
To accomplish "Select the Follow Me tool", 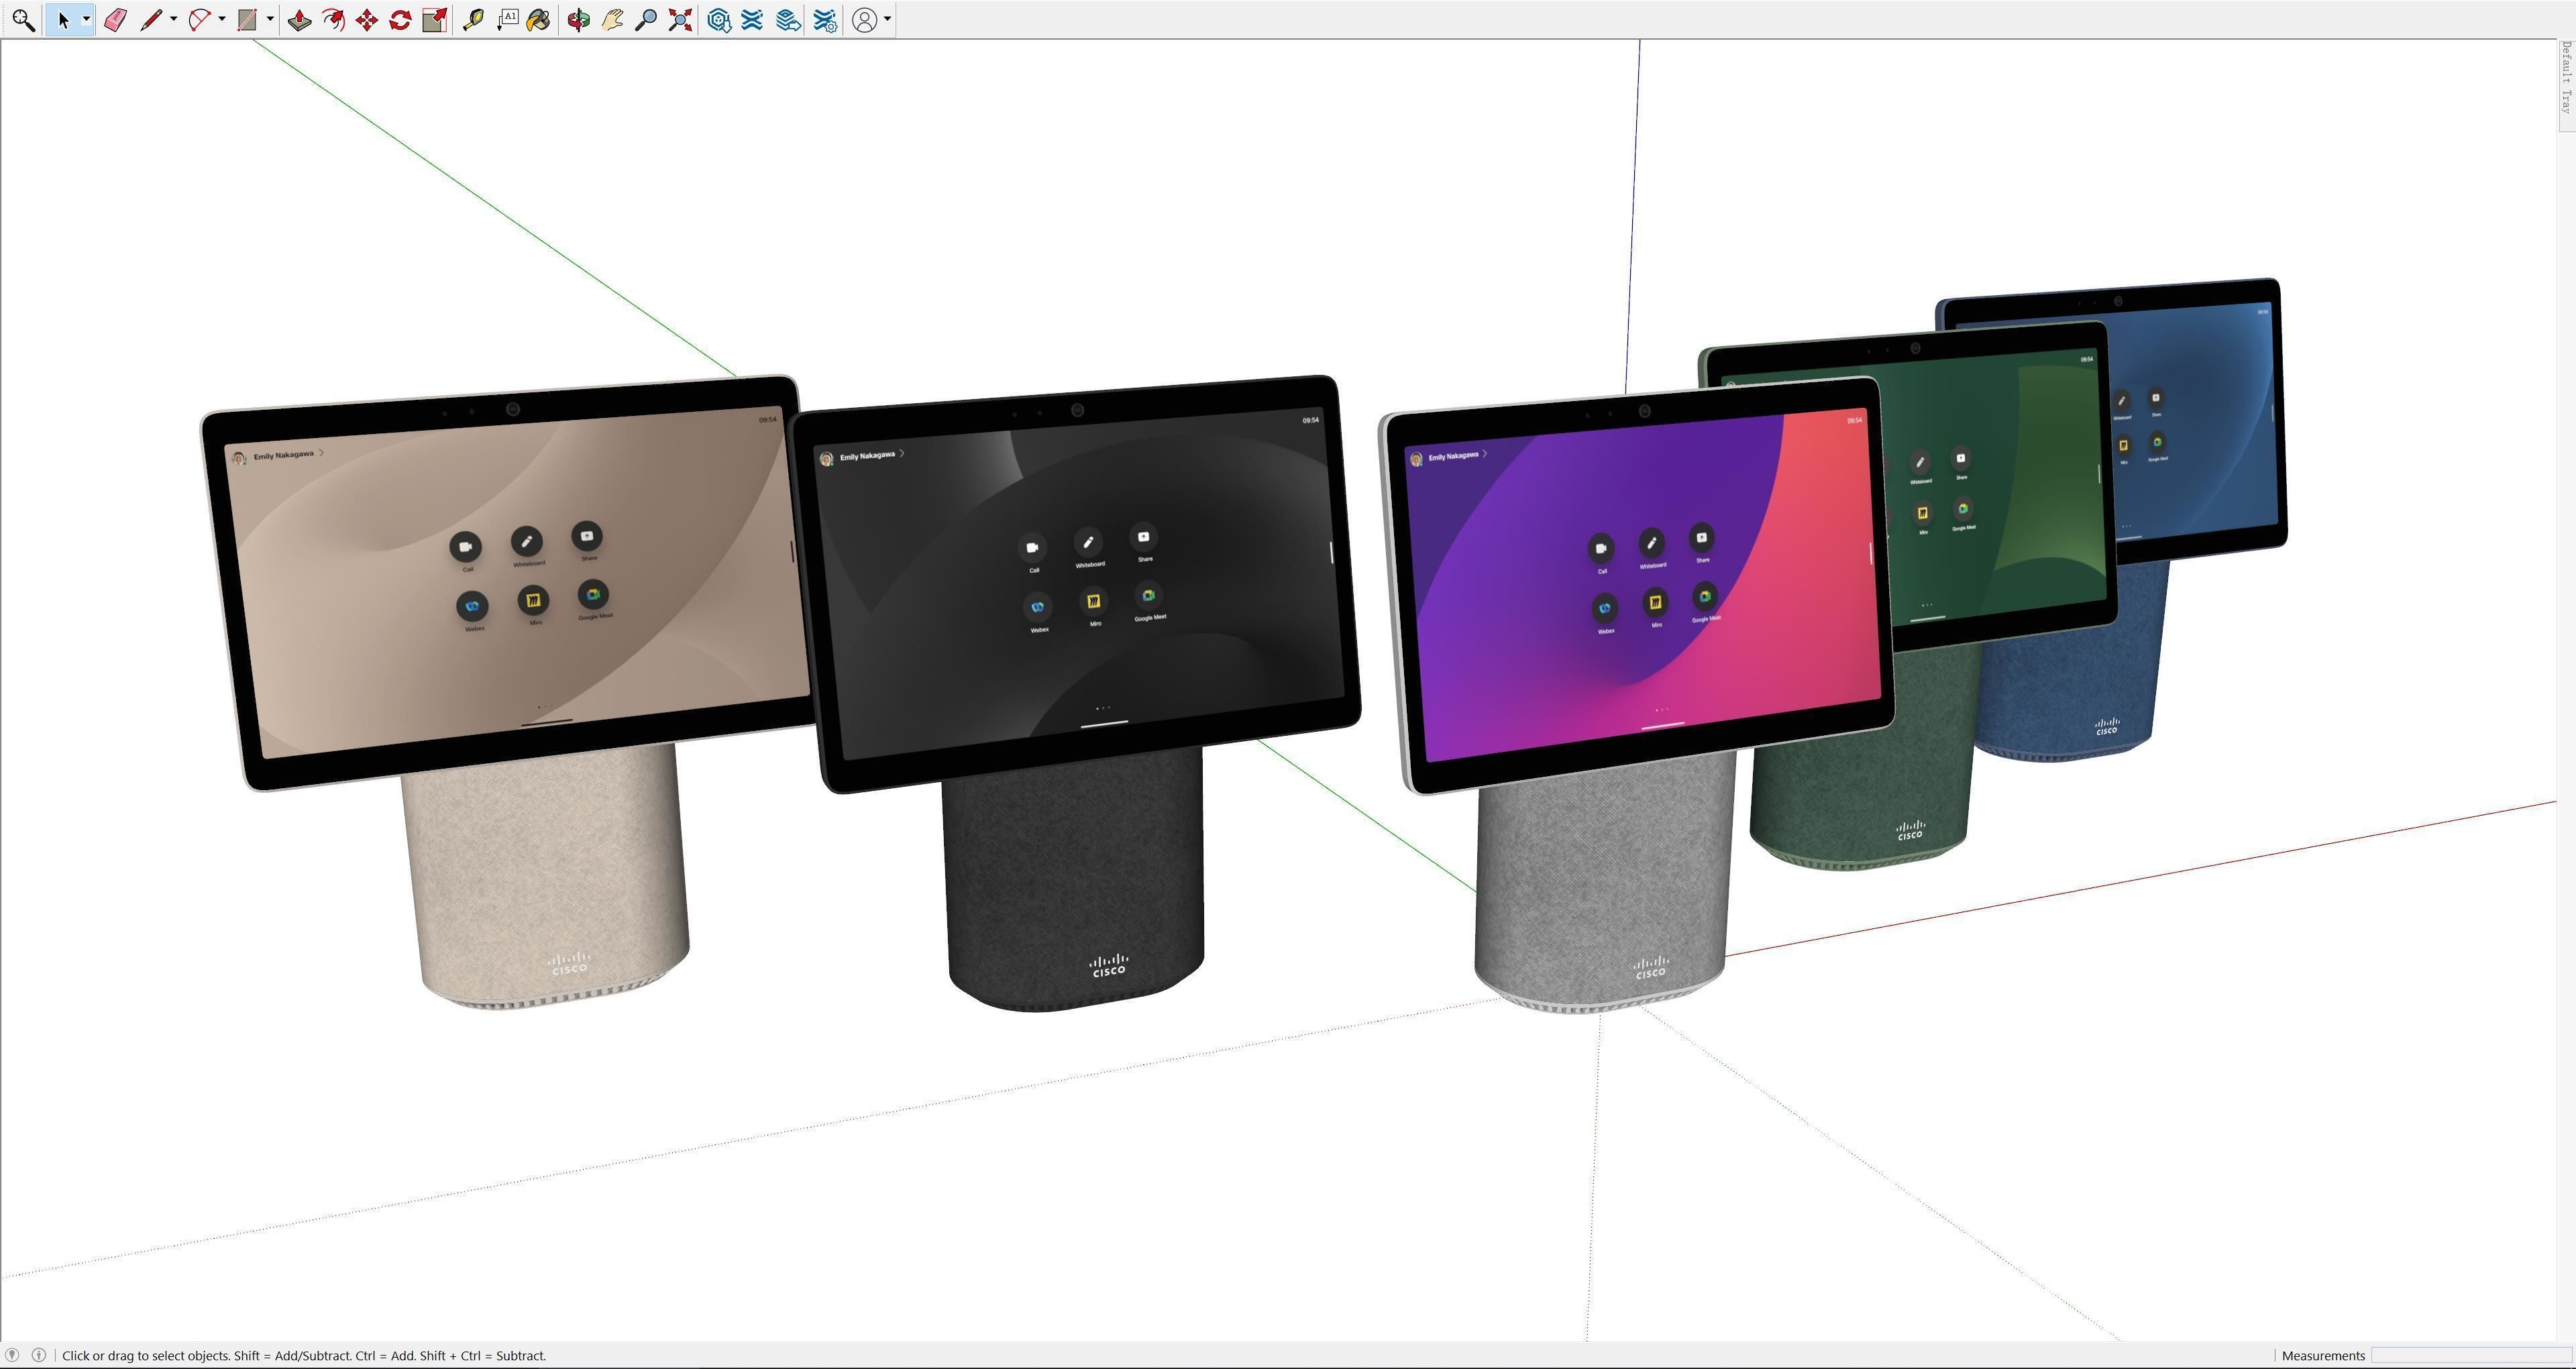I will tap(333, 19).
